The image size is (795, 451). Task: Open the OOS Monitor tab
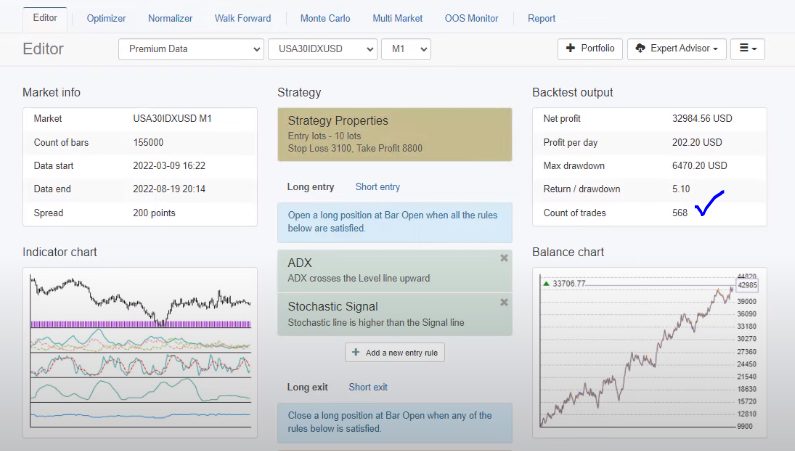(x=470, y=18)
